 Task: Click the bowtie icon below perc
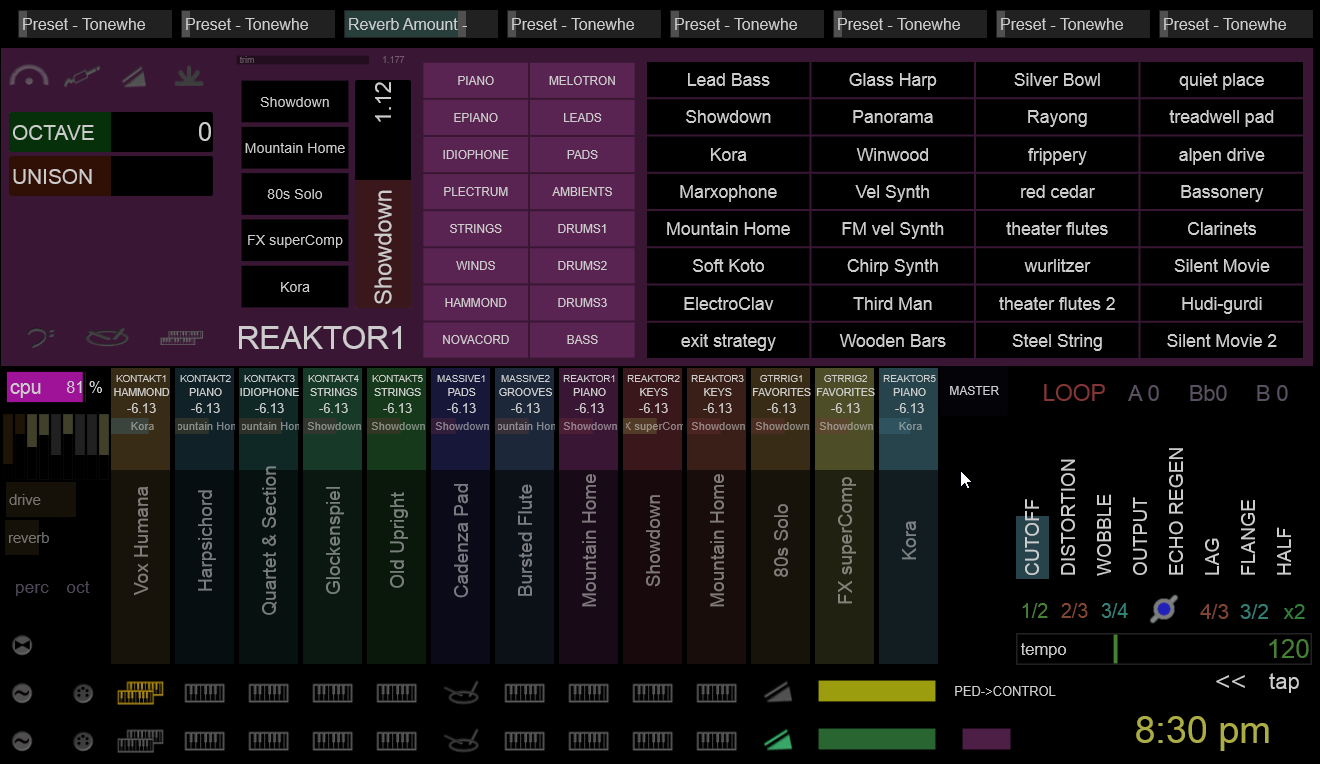pos(22,646)
